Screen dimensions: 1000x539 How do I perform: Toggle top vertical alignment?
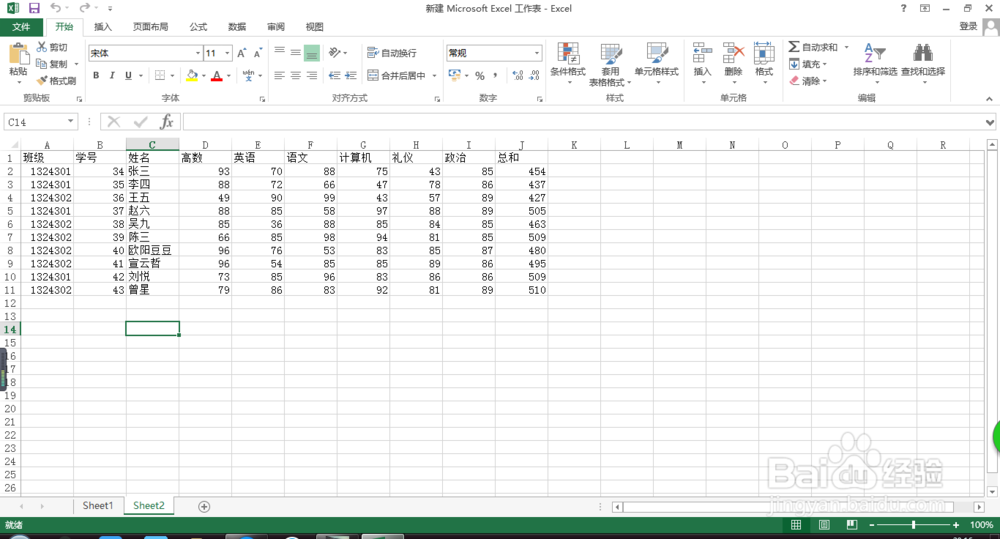(279, 52)
